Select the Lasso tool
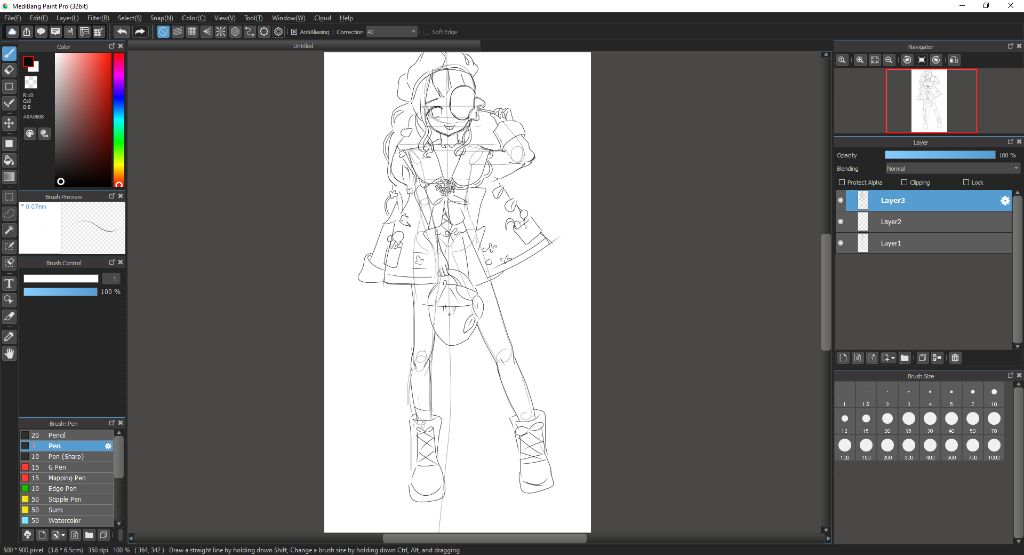The image size is (1024, 555). [9, 213]
